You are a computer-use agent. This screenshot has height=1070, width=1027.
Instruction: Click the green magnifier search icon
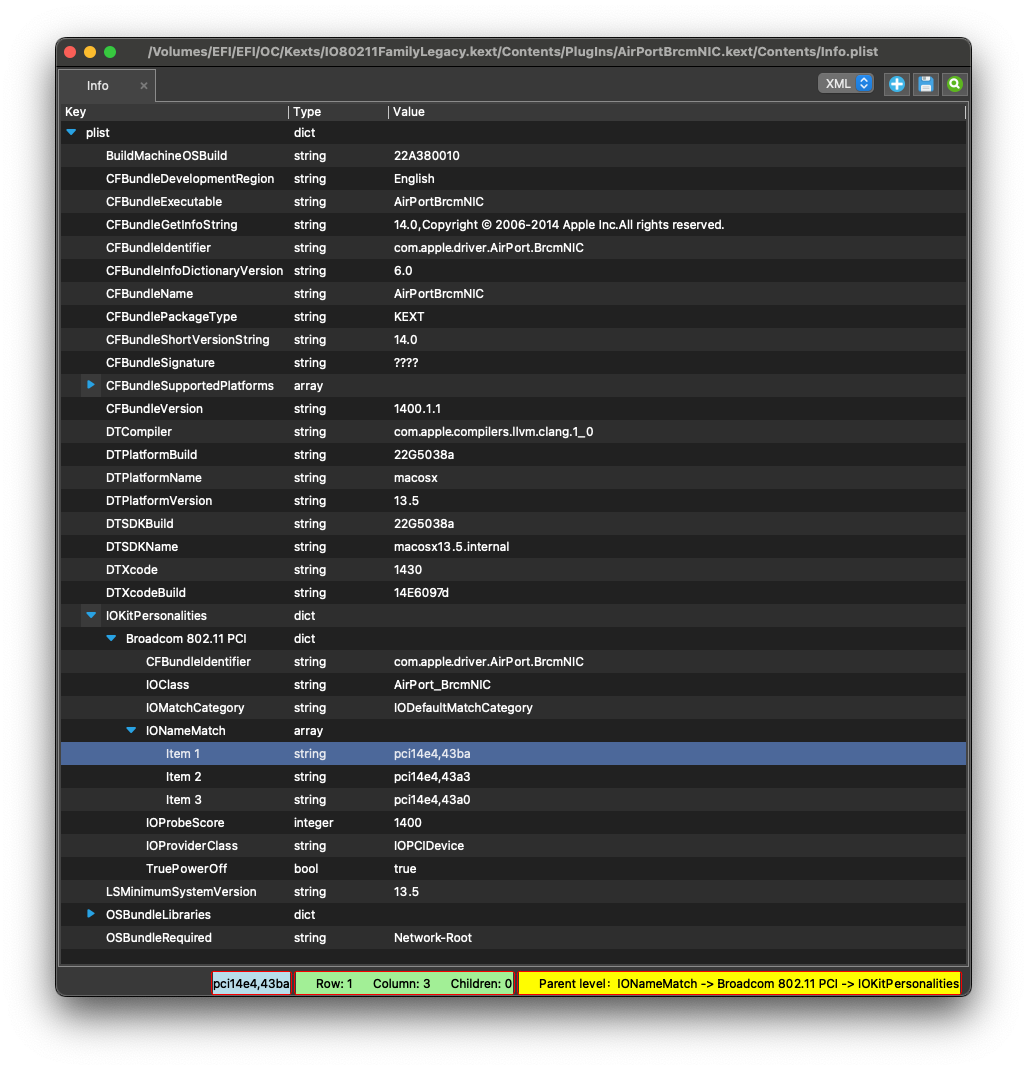coord(955,84)
